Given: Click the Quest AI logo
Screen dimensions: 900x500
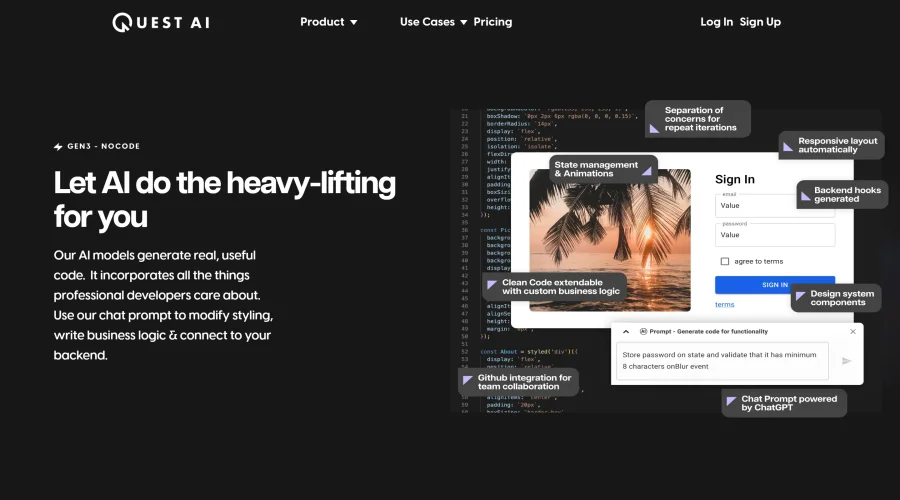Looking at the screenshot, I should pyautogui.click(x=161, y=22).
